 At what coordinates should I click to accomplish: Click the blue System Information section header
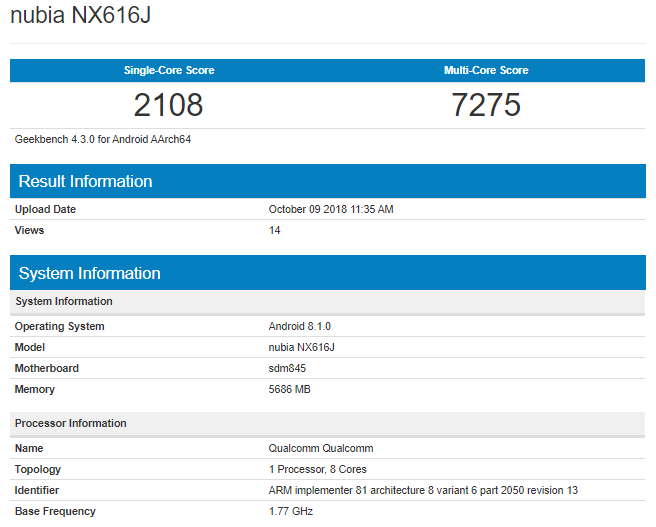click(90, 274)
